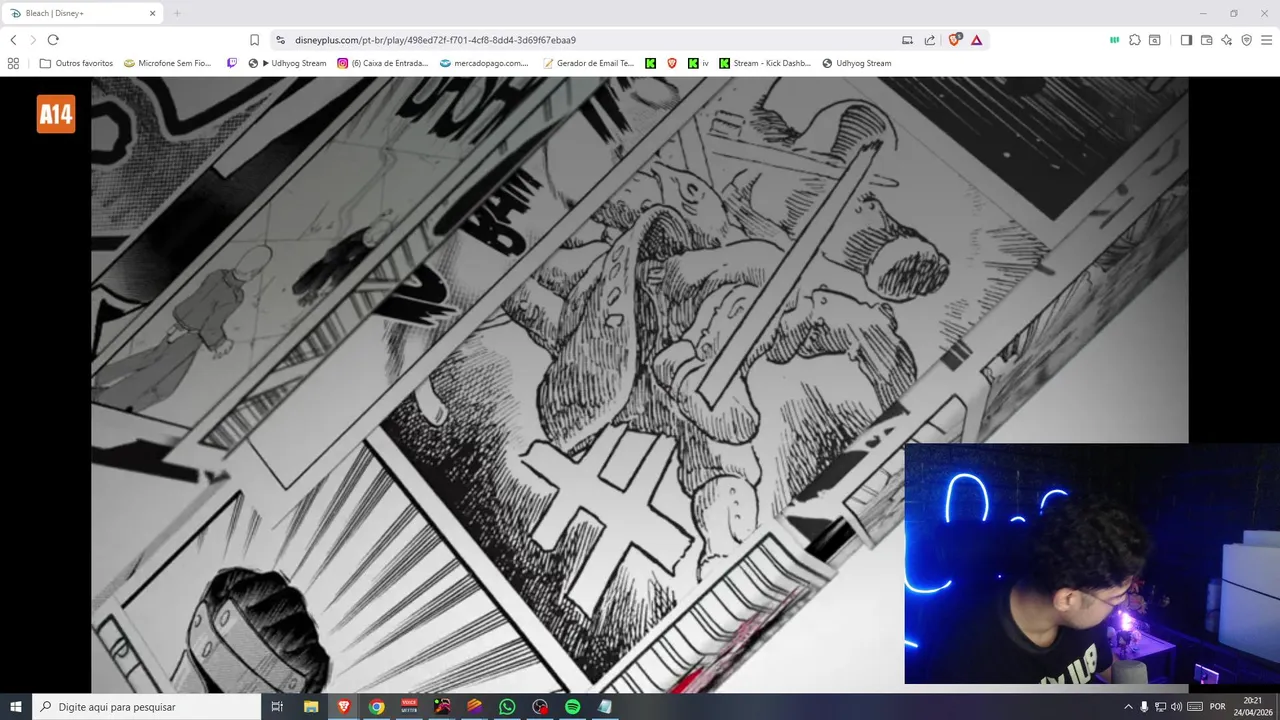Click the A14 age rating badge
The height and width of the screenshot is (720, 1280).
pos(56,114)
